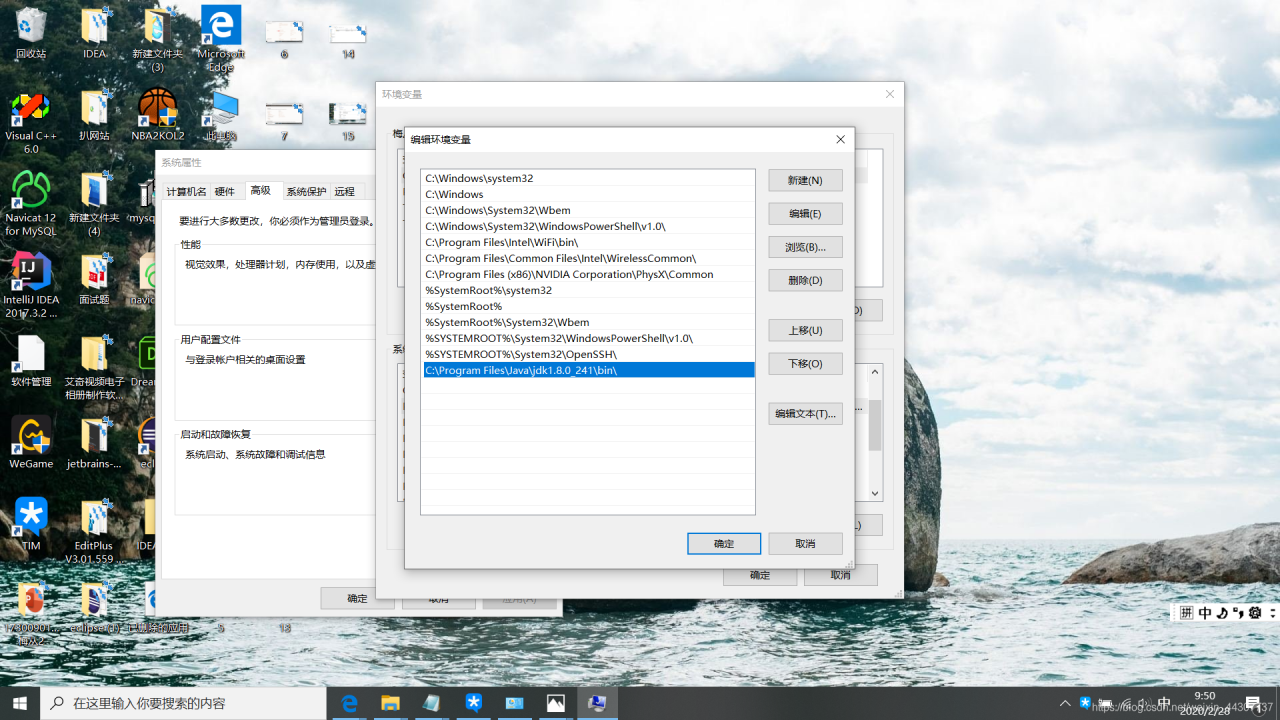The width and height of the screenshot is (1280, 720).
Task: Launch IntelliJ IDEA 2017.3.2 shortcut
Action: pyautogui.click(x=31, y=285)
